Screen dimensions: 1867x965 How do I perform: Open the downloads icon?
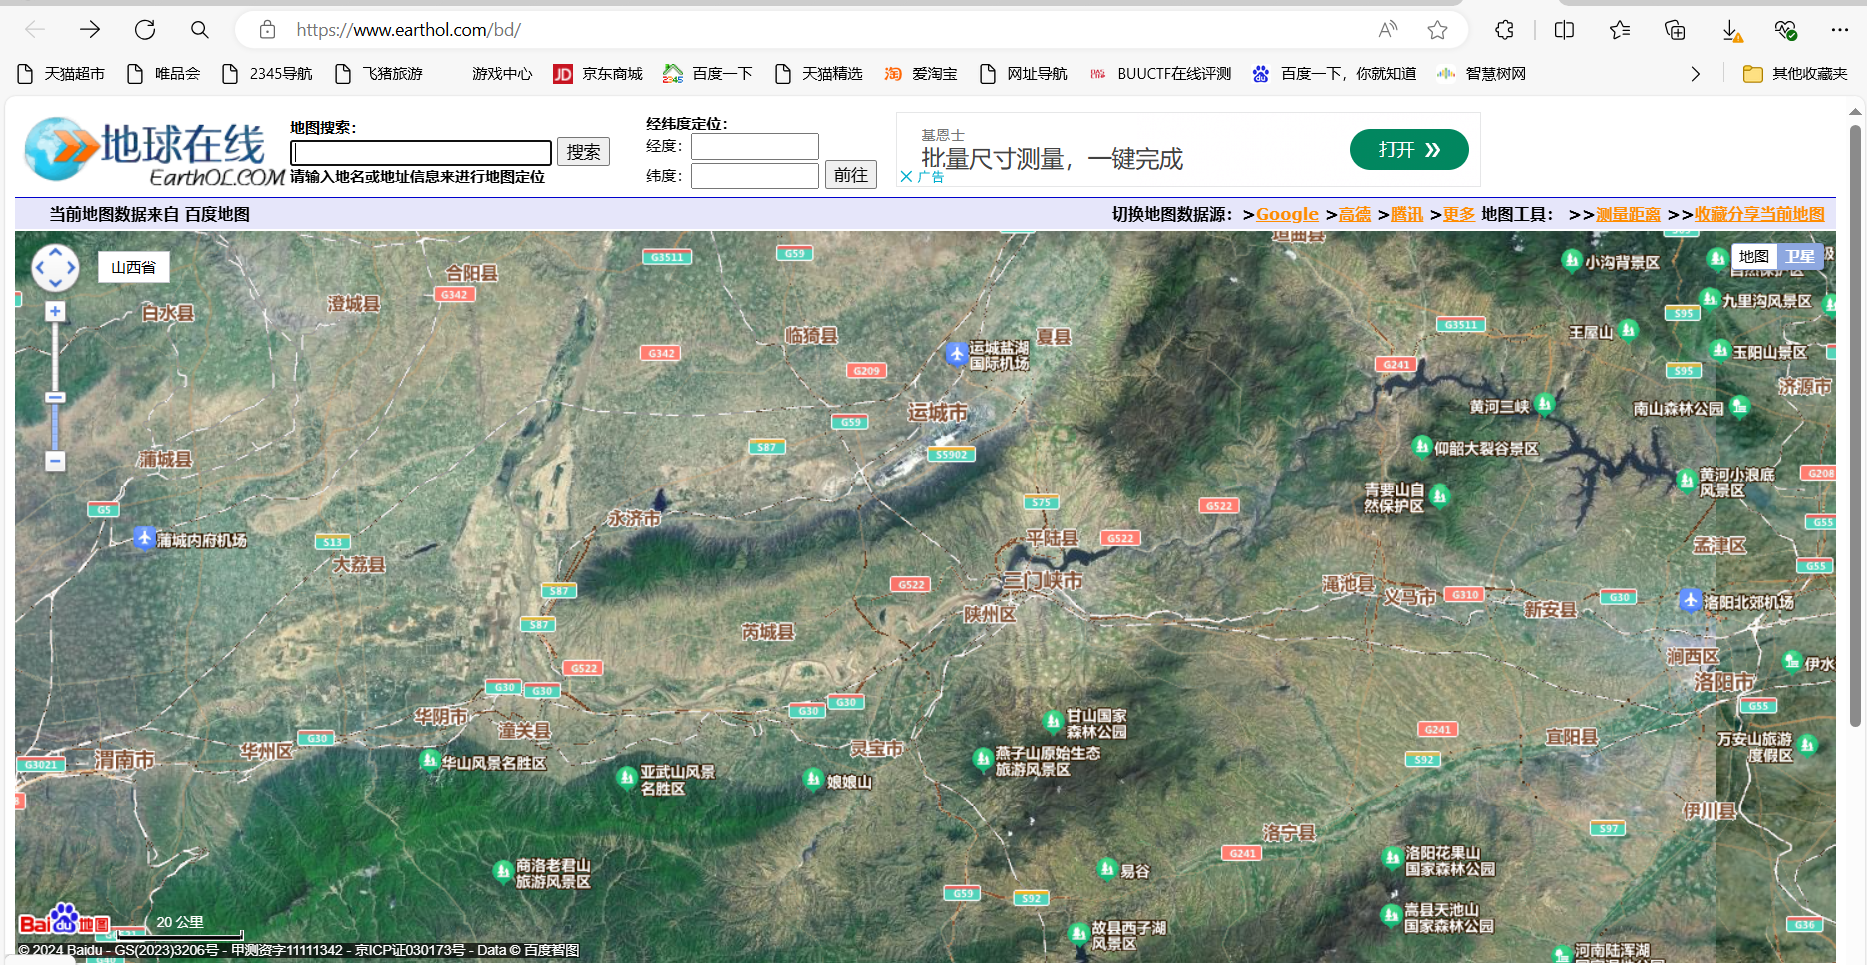click(x=1731, y=31)
